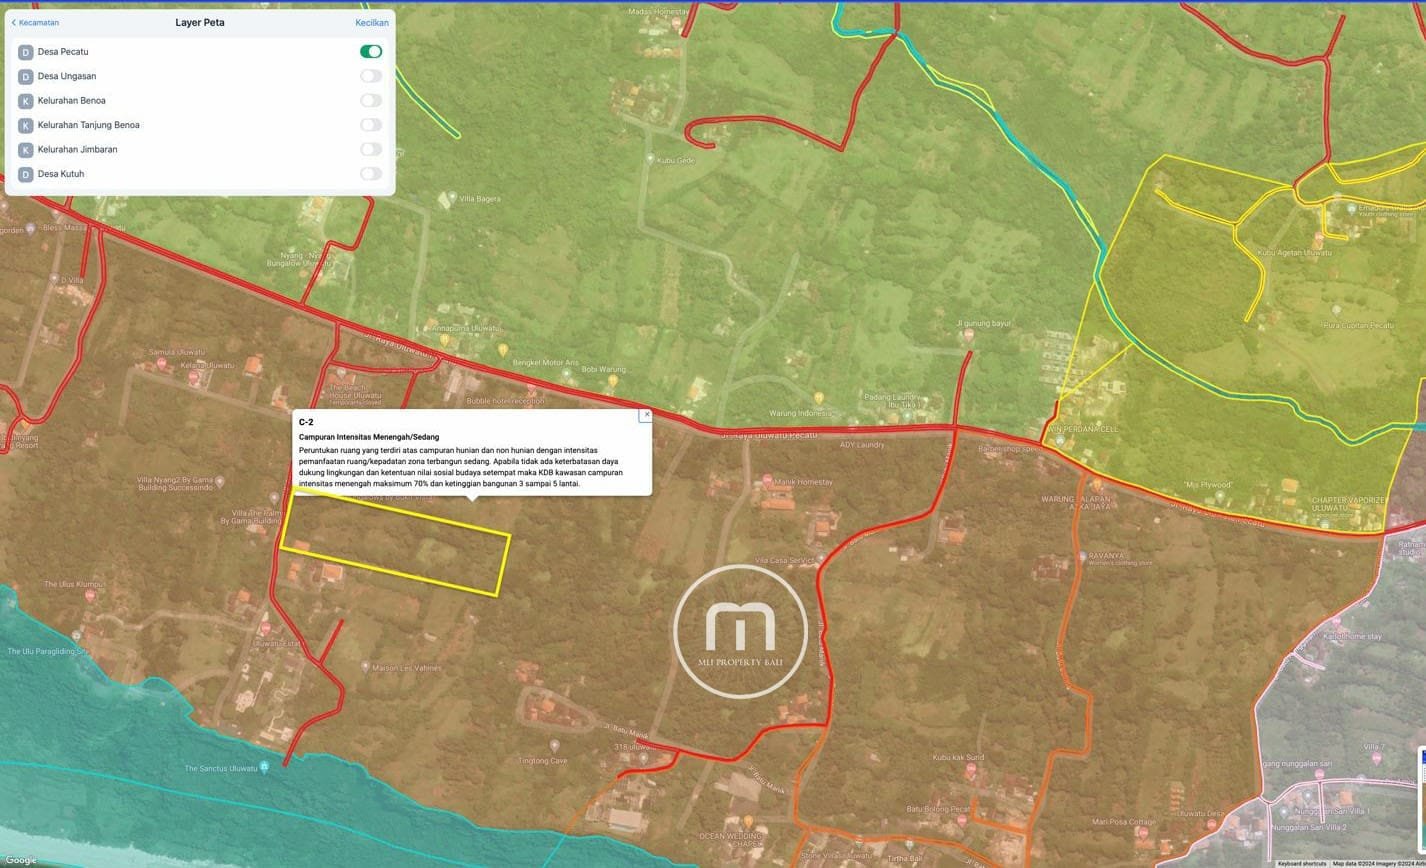1426x868 pixels.
Task: Enable the Desa Ungasan layer toggle
Action: [x=370, y=76]
